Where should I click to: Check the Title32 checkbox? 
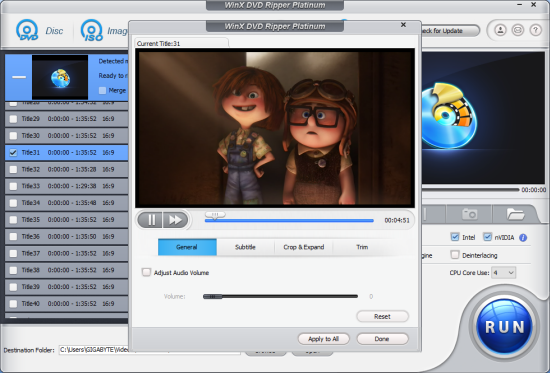pyautogui.click(x=13, y=169)
